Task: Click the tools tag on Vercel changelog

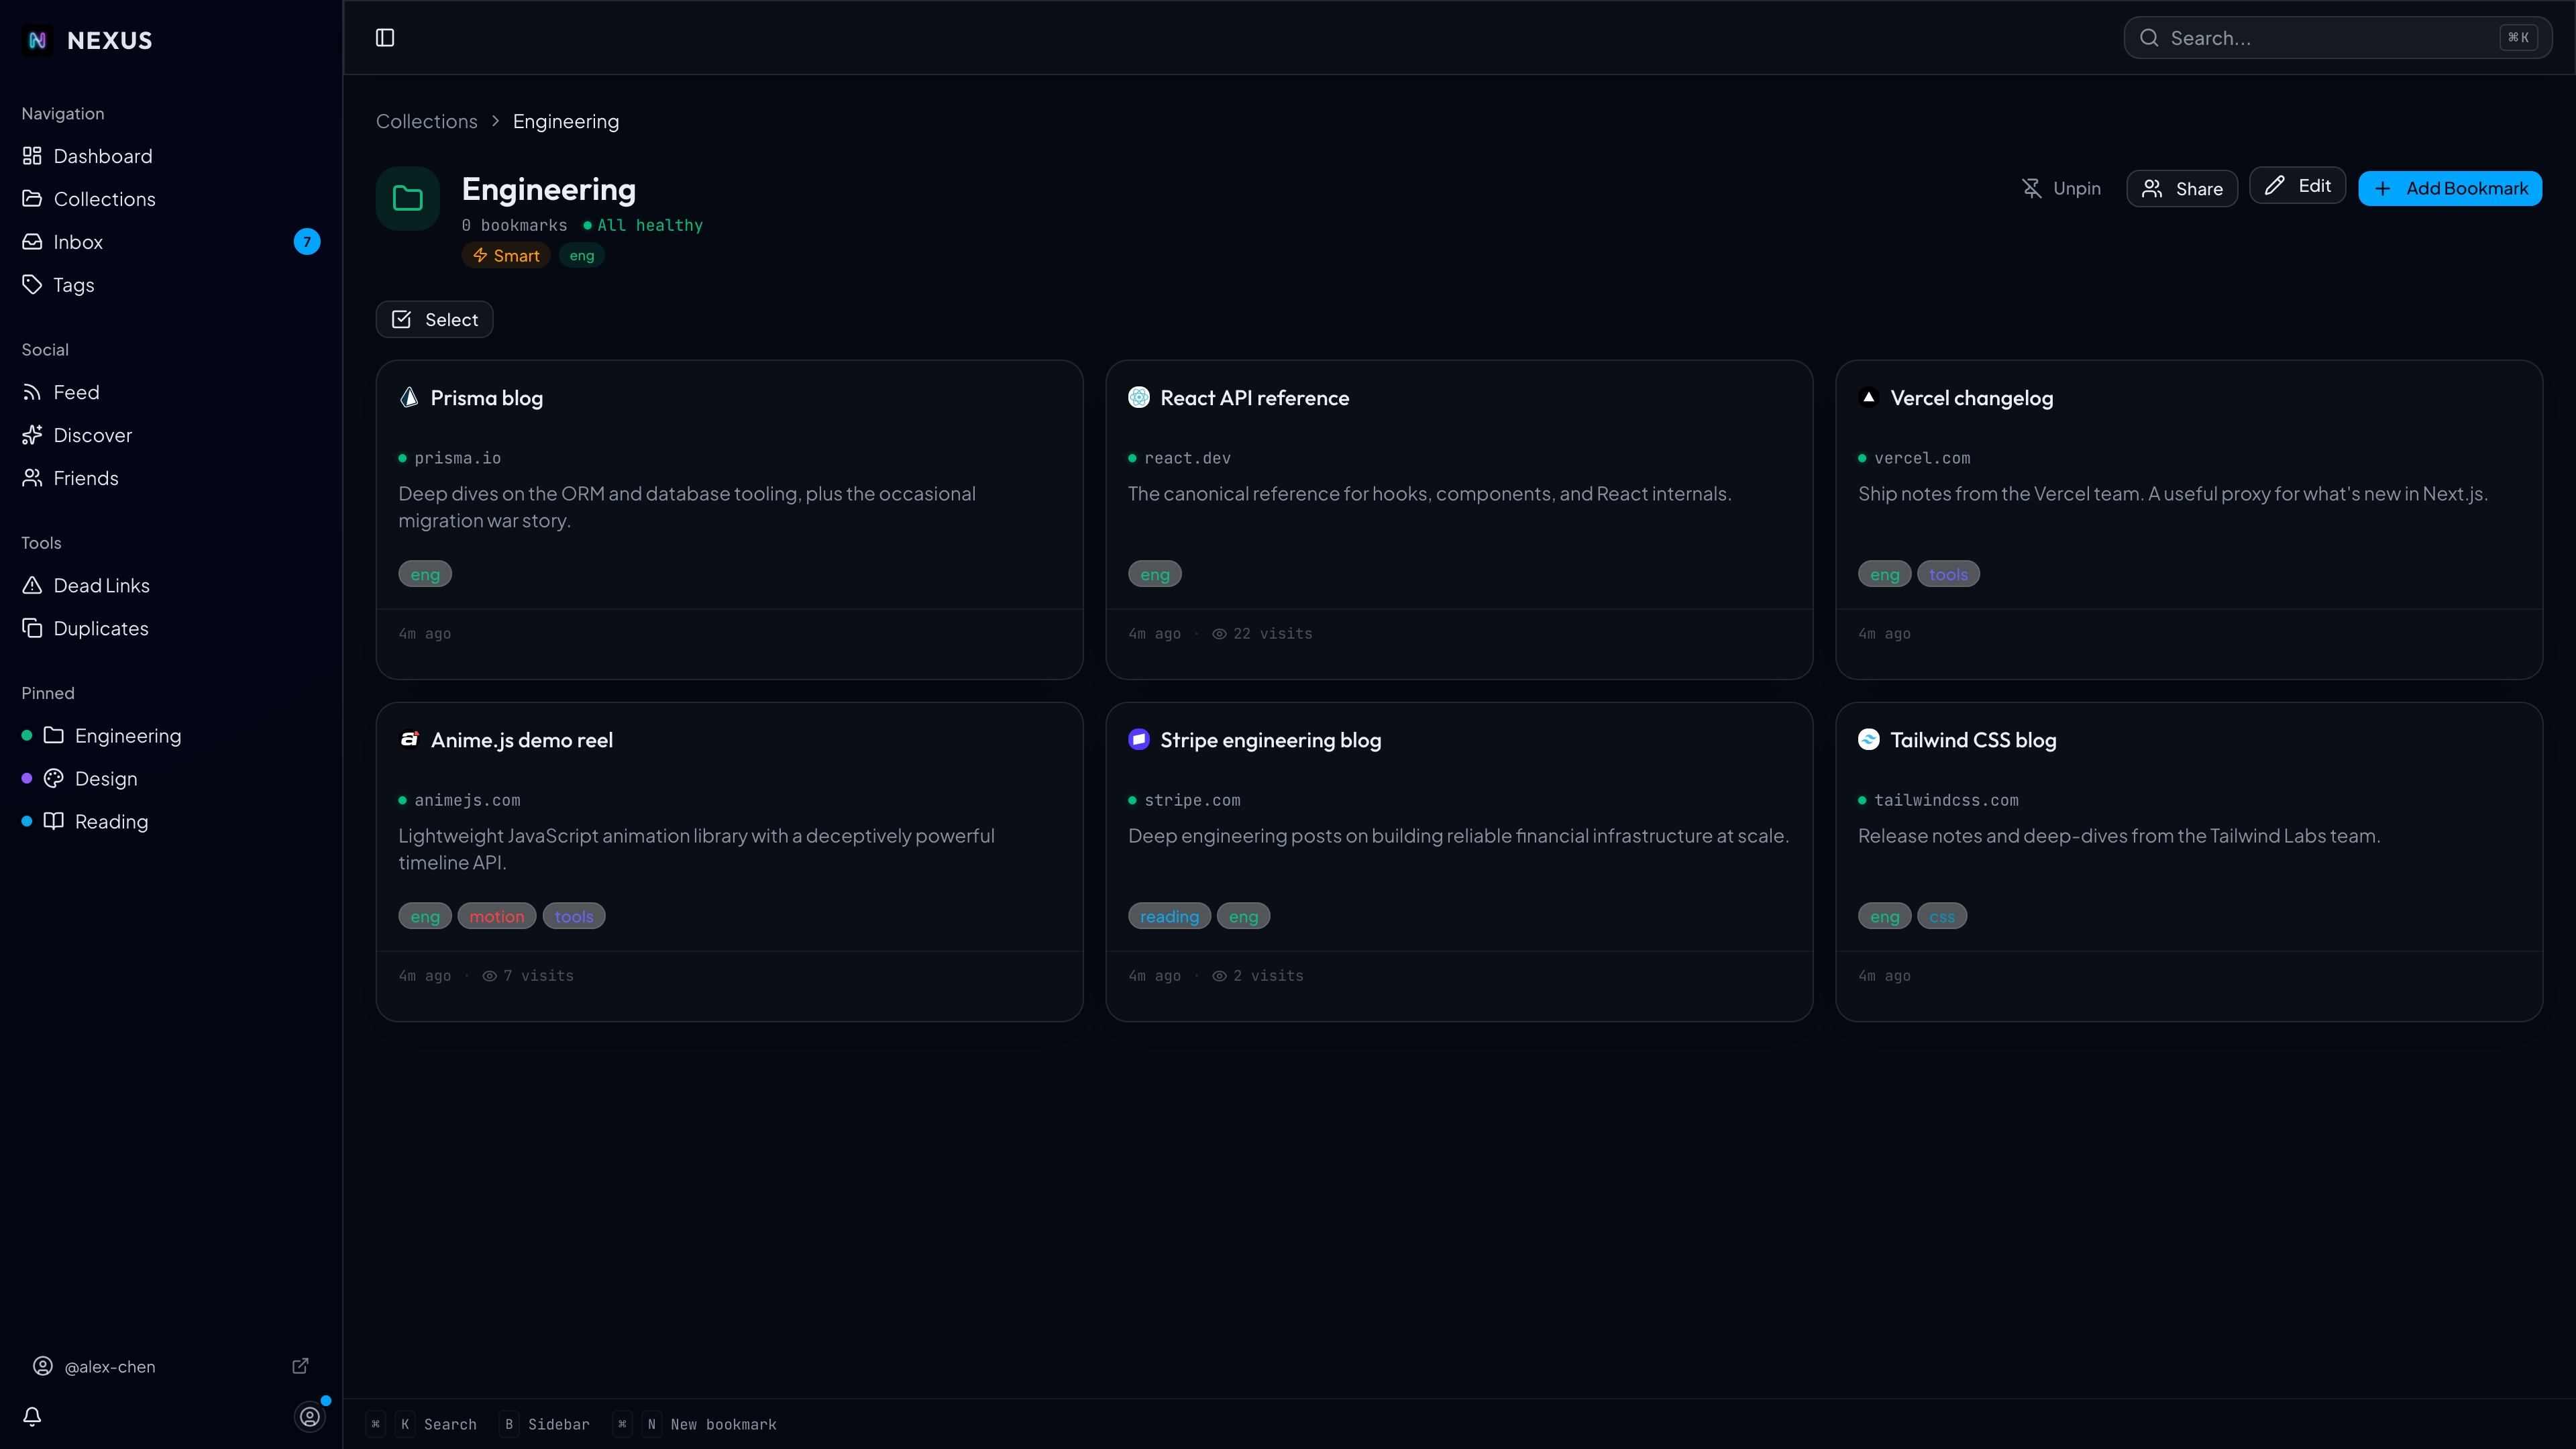Action: (x=1948, y=574)
